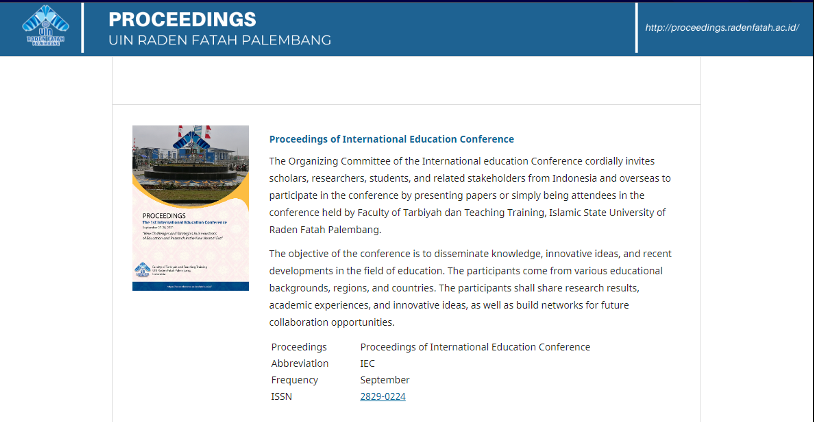Image resolution: width=814 pixels, height=422 pixels.
Task: Click the conference objective paragraph
Action: point(470,288)
